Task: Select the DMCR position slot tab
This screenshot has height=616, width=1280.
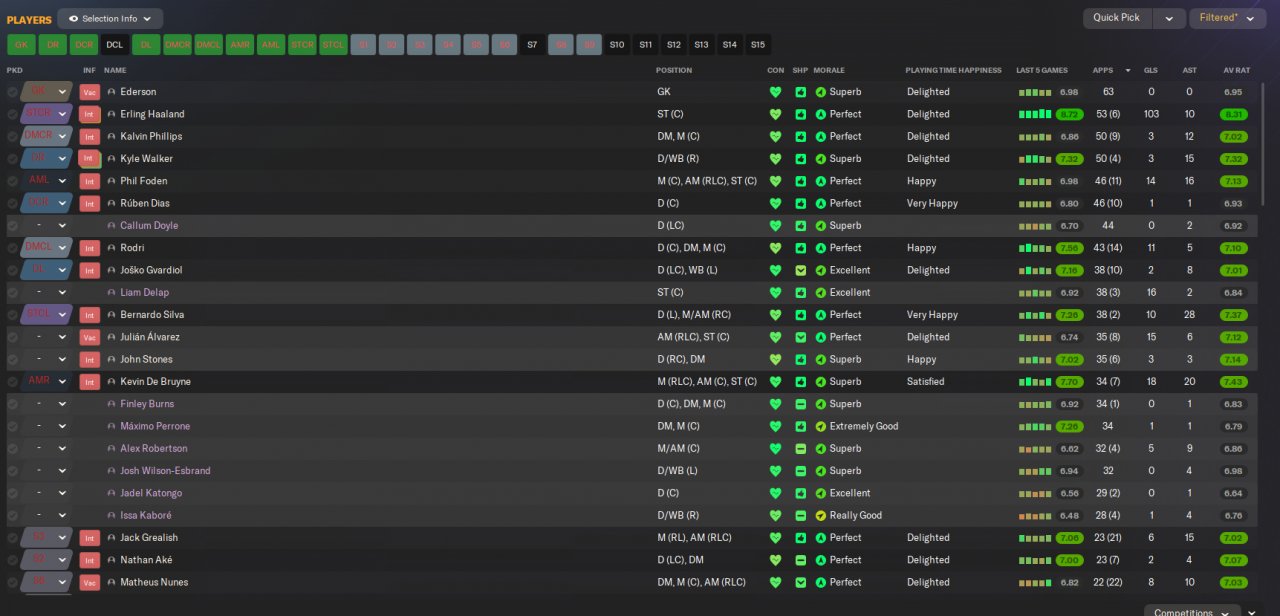Action: point(177,45)
